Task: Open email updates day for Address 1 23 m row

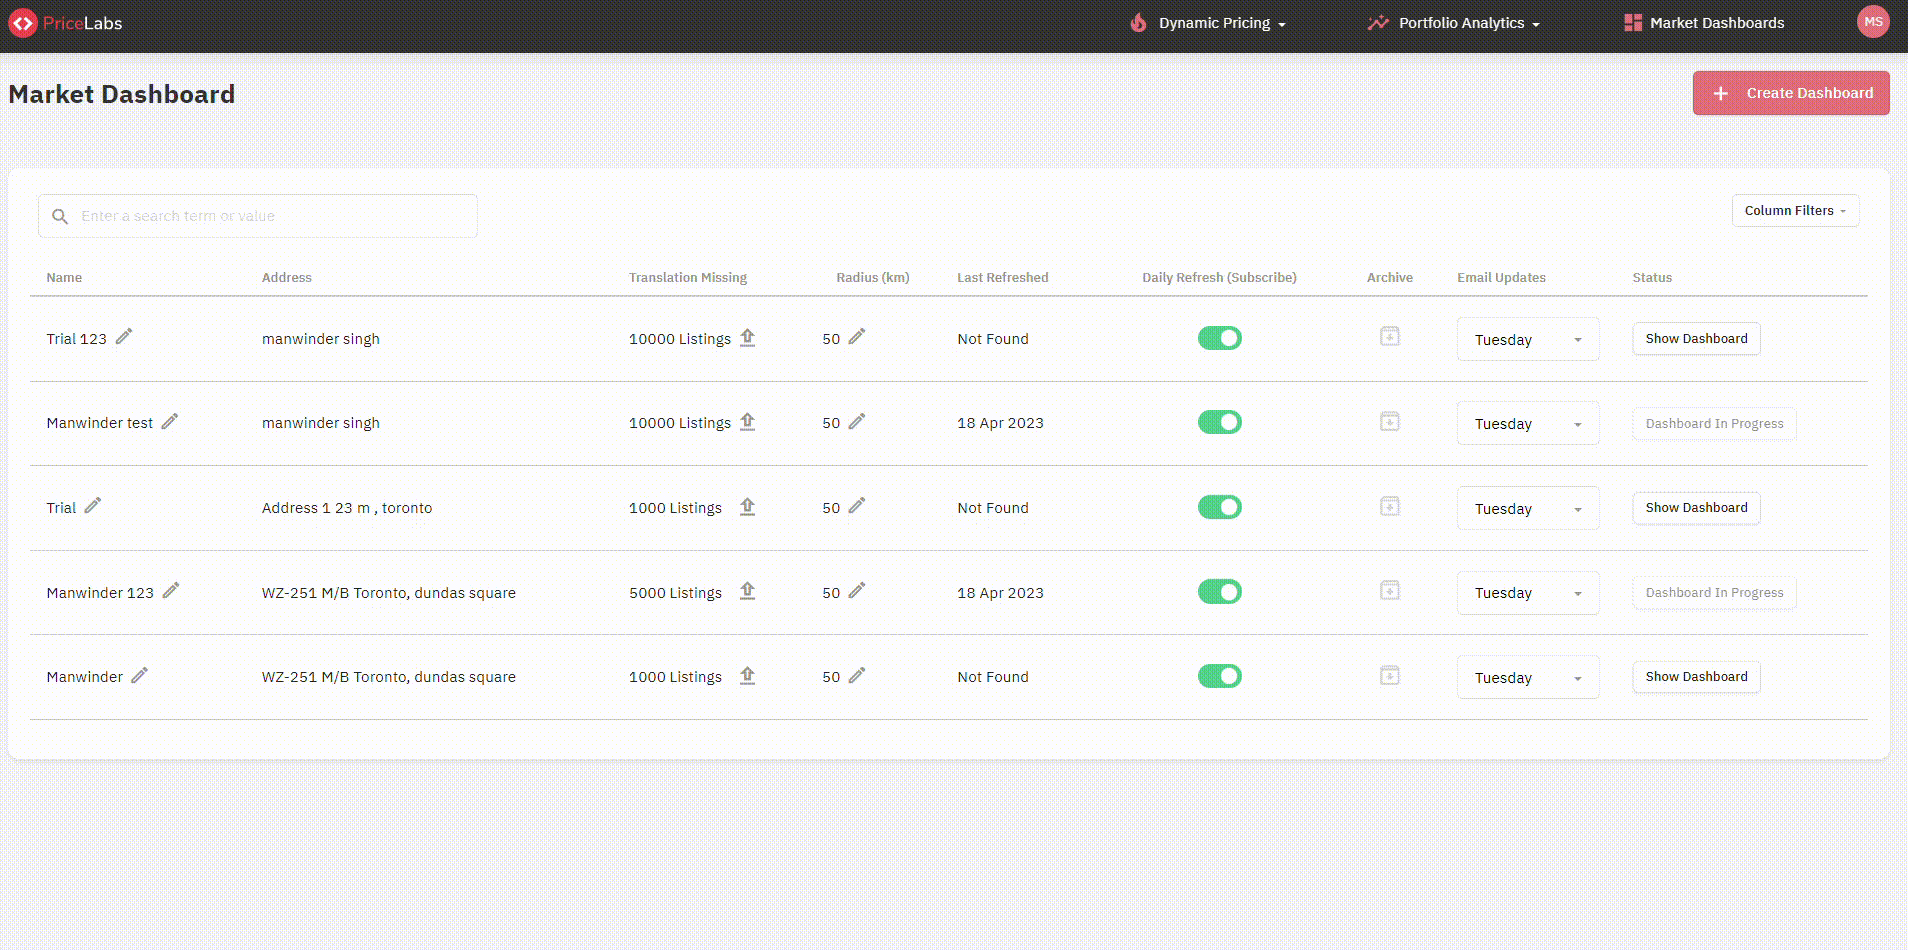Action: coord(1528,508)
